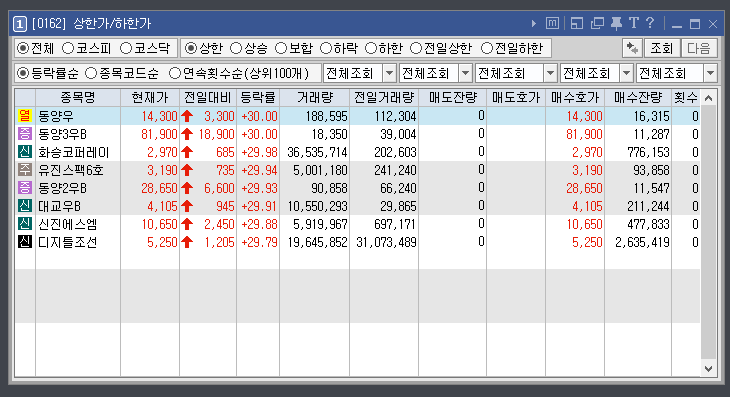Click the 주 badge beside 유진스팩6호
The width and height of the screenshot is (730, 397).
click(25, 170)
